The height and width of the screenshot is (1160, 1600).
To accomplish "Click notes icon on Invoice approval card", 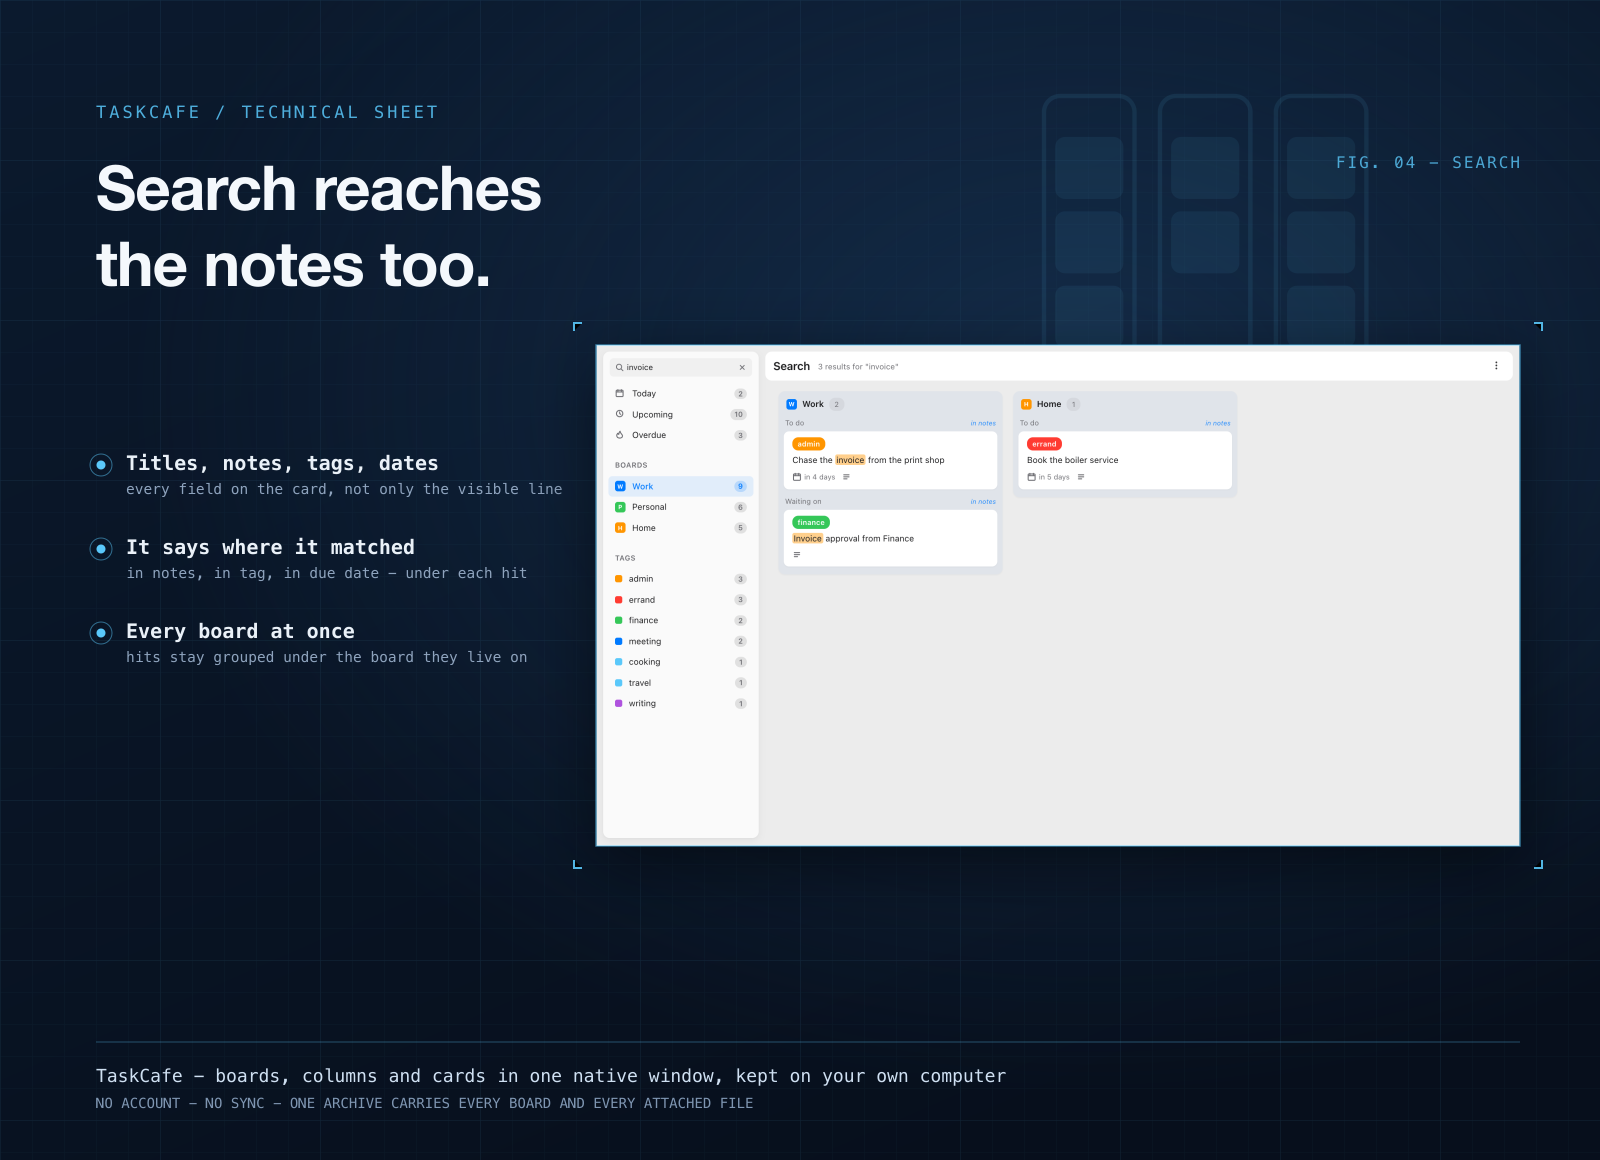I will click(797, 554).
